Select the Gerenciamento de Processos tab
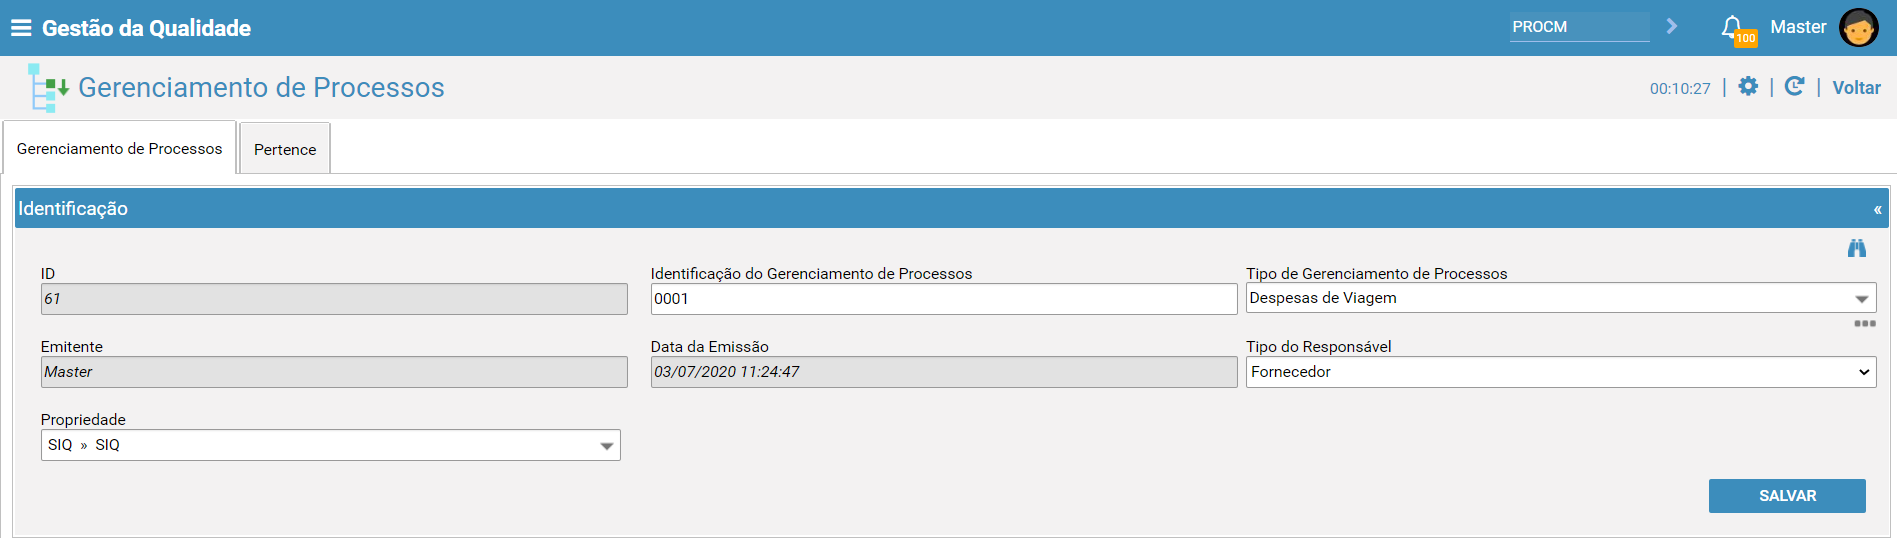 click(x=120, y=148)
